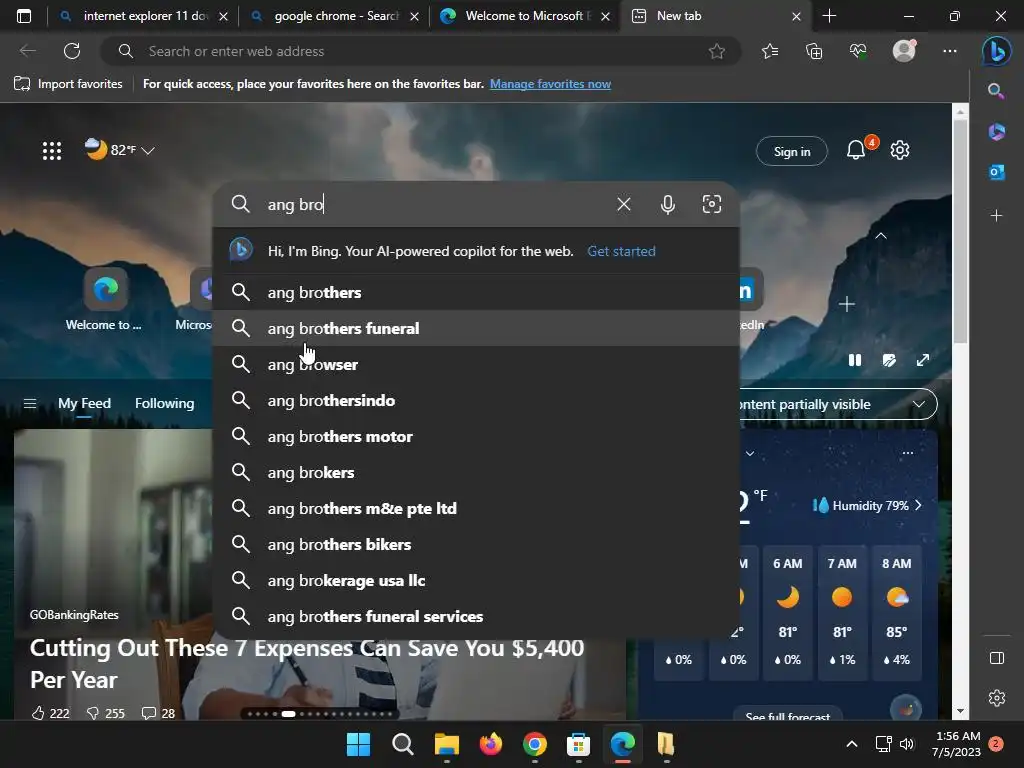The width and height of the screenshot is (1024, 768).
Task: Open notifications bell with badge 4
Action: pos(856,150)
